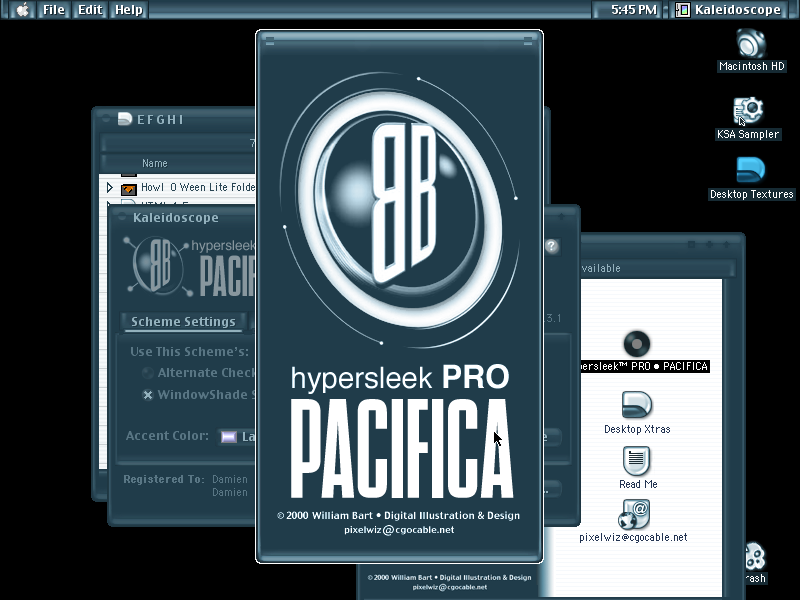Open the File menu
Viewport: 800px width, 600px height.
[54, 10]
